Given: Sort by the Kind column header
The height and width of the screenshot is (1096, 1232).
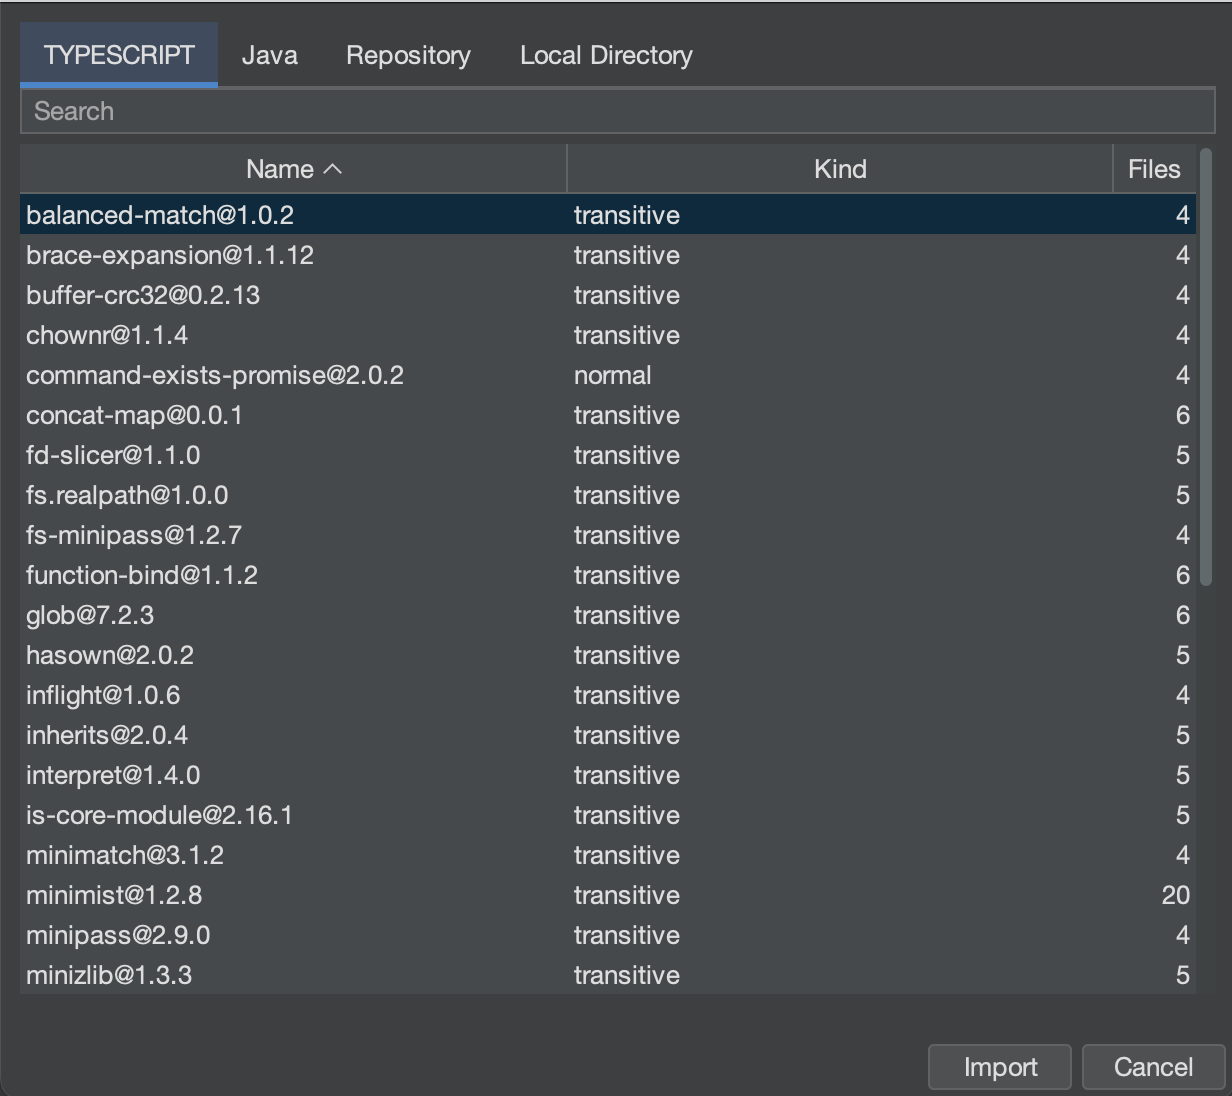Looking at the screenshot, I should point(839,169).
